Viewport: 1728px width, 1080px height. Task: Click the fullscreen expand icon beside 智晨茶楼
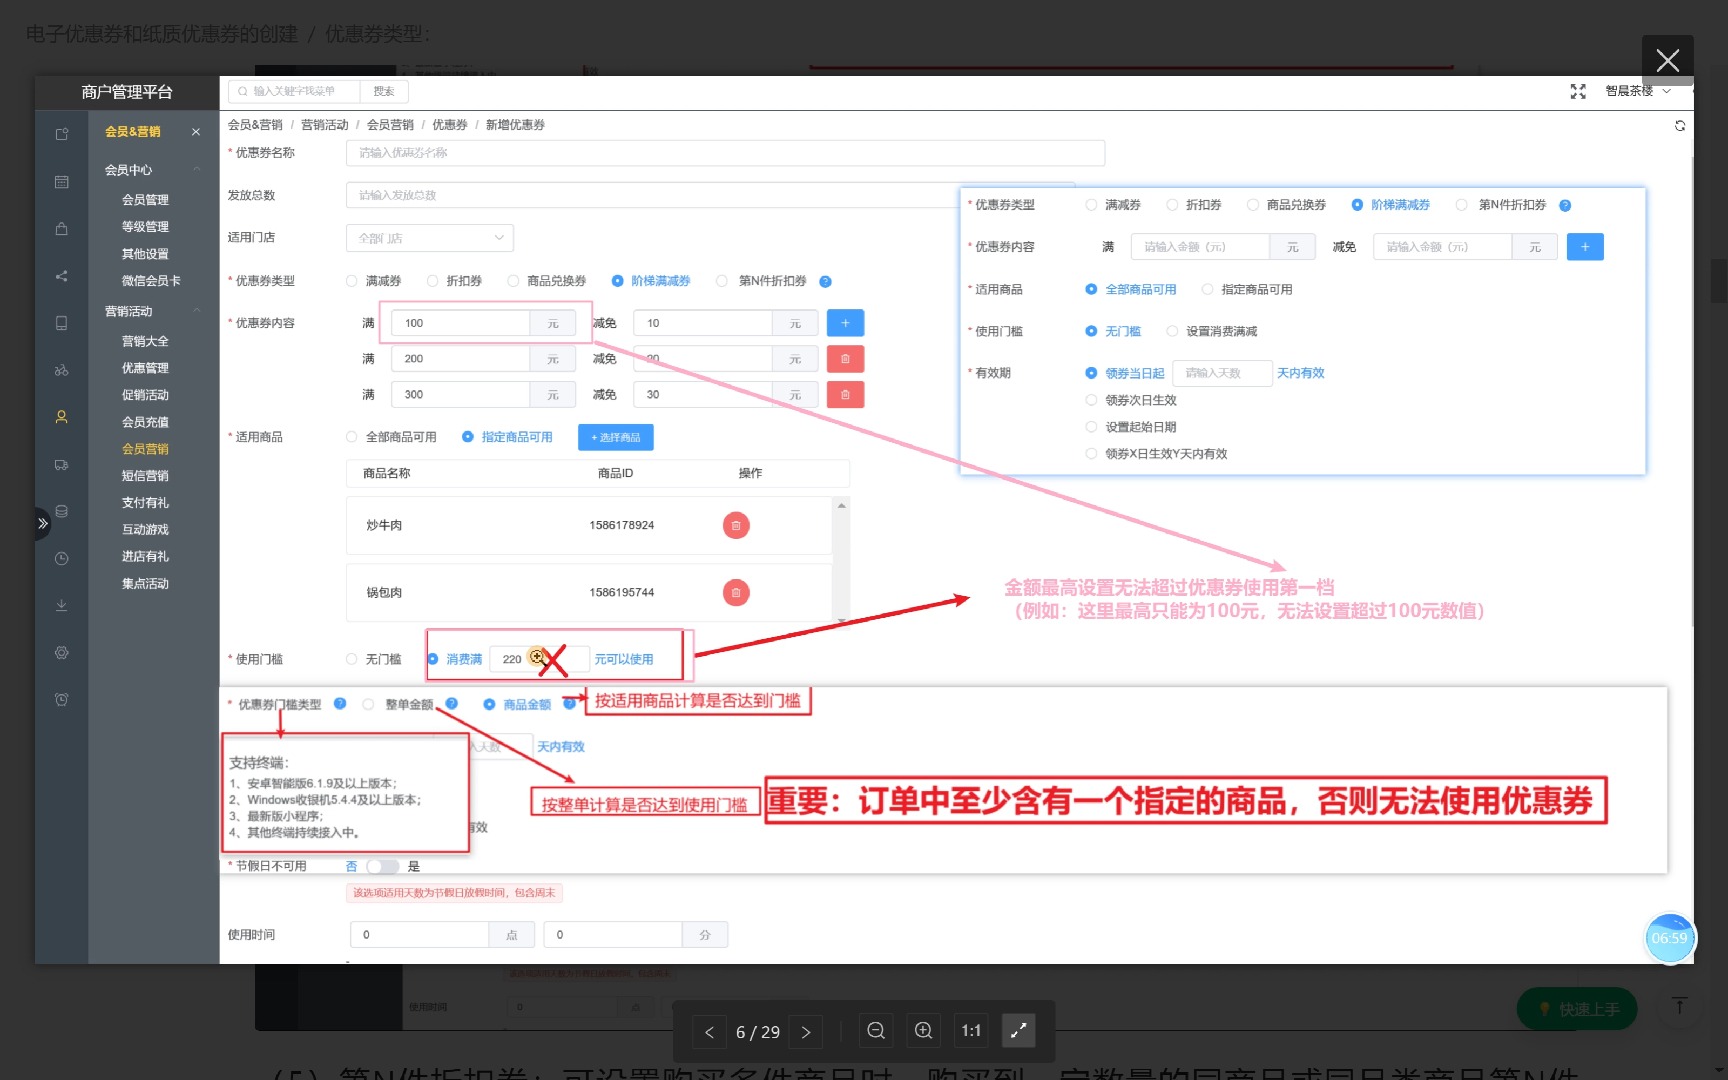coord(1578,91)
